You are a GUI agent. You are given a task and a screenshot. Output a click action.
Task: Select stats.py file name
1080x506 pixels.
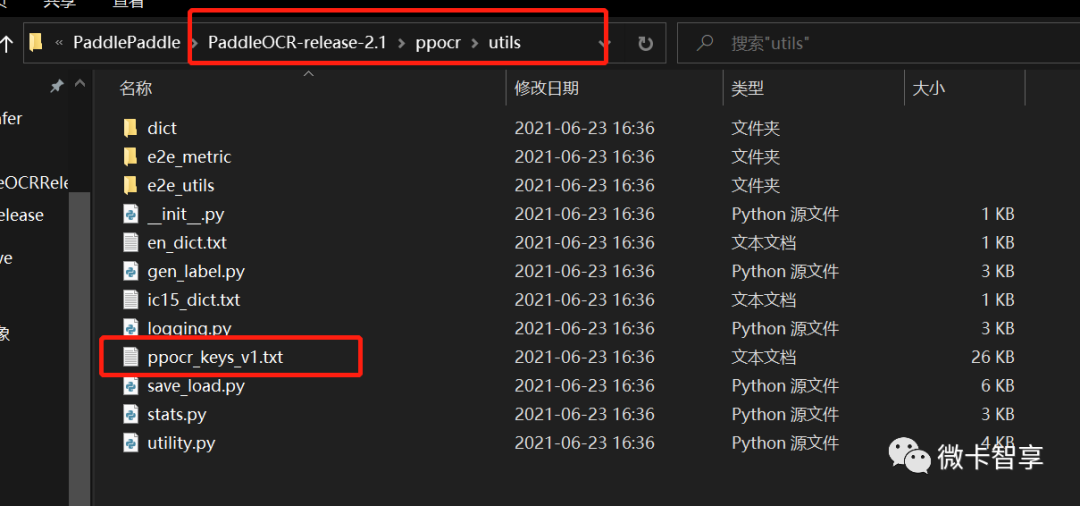(176, 414)
